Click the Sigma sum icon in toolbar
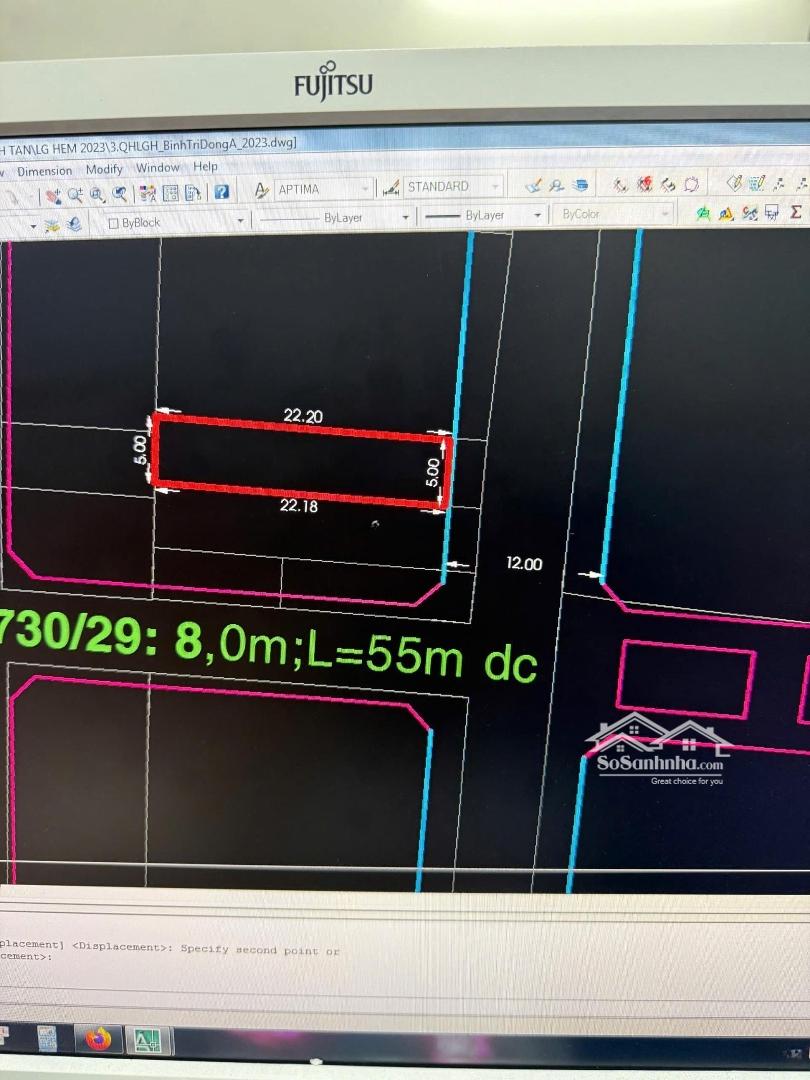Screen dimensions: 810x1080 pos(796,212)
